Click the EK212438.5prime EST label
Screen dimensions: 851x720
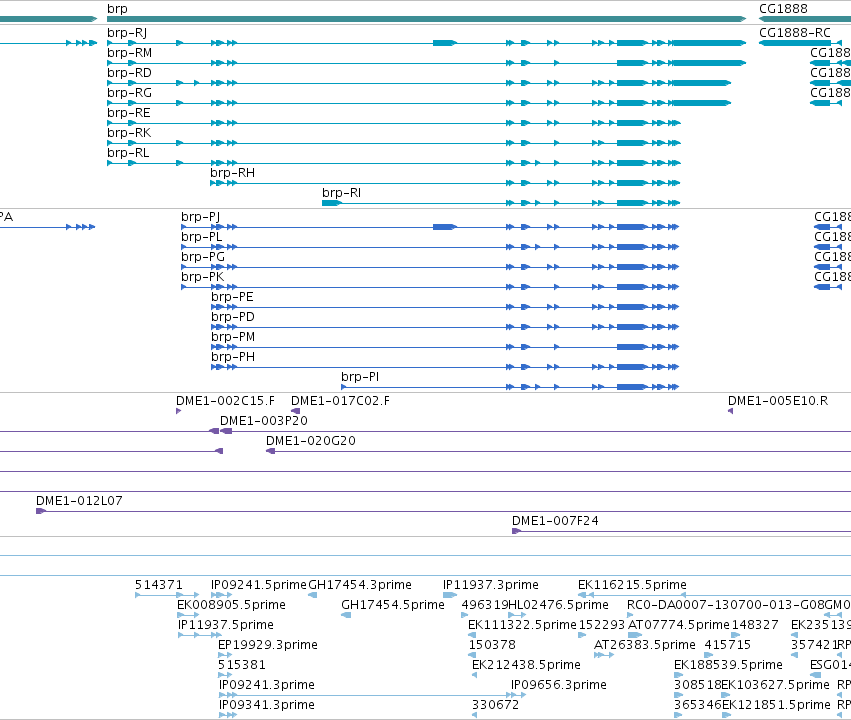pos(526,665)
